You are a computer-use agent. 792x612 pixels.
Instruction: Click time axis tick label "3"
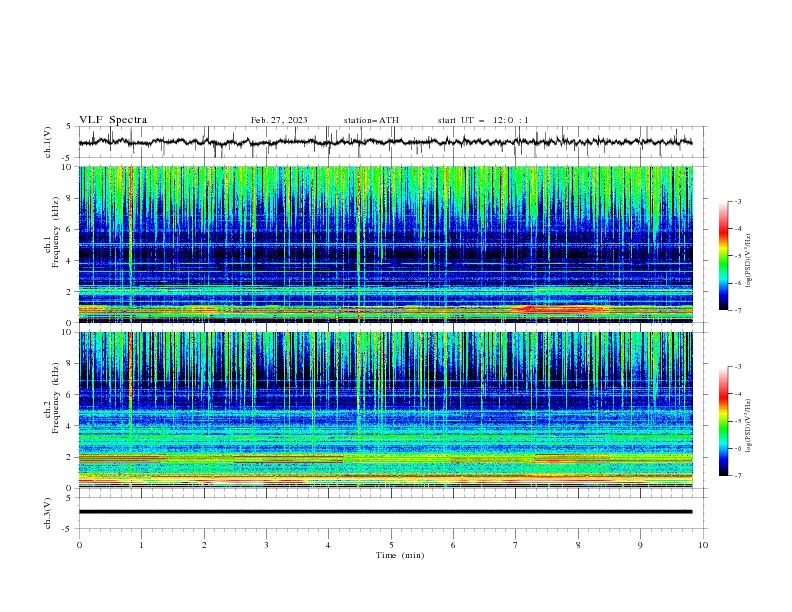coord(266,545)
